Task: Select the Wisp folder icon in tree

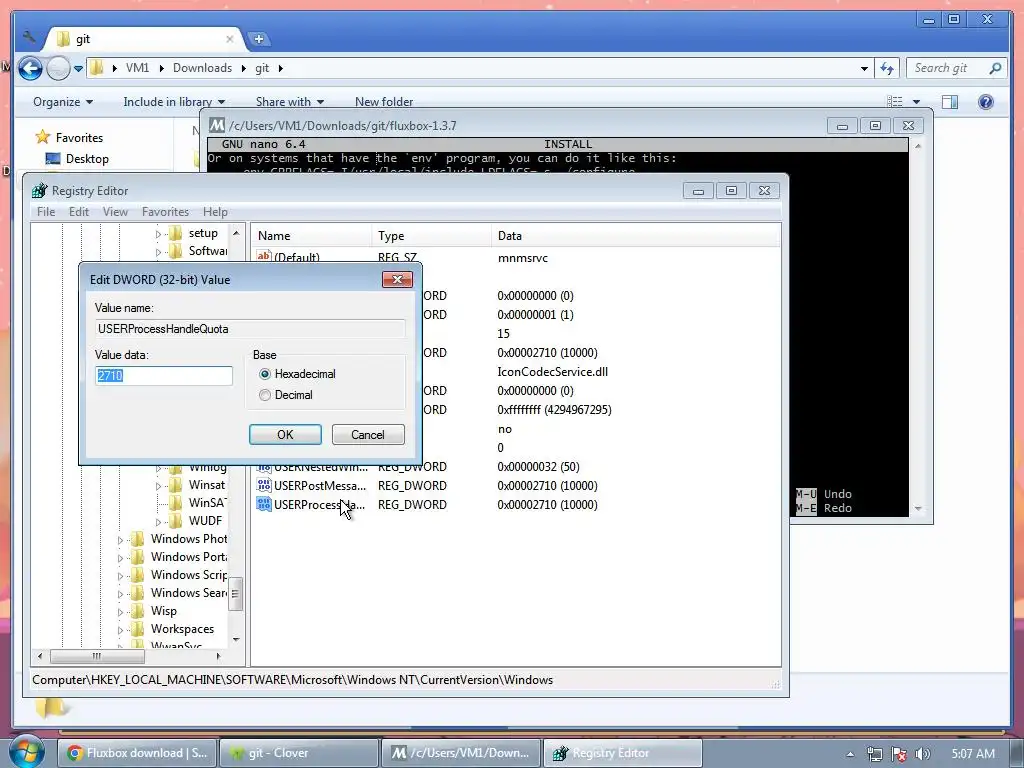Action: click(137, 611)
